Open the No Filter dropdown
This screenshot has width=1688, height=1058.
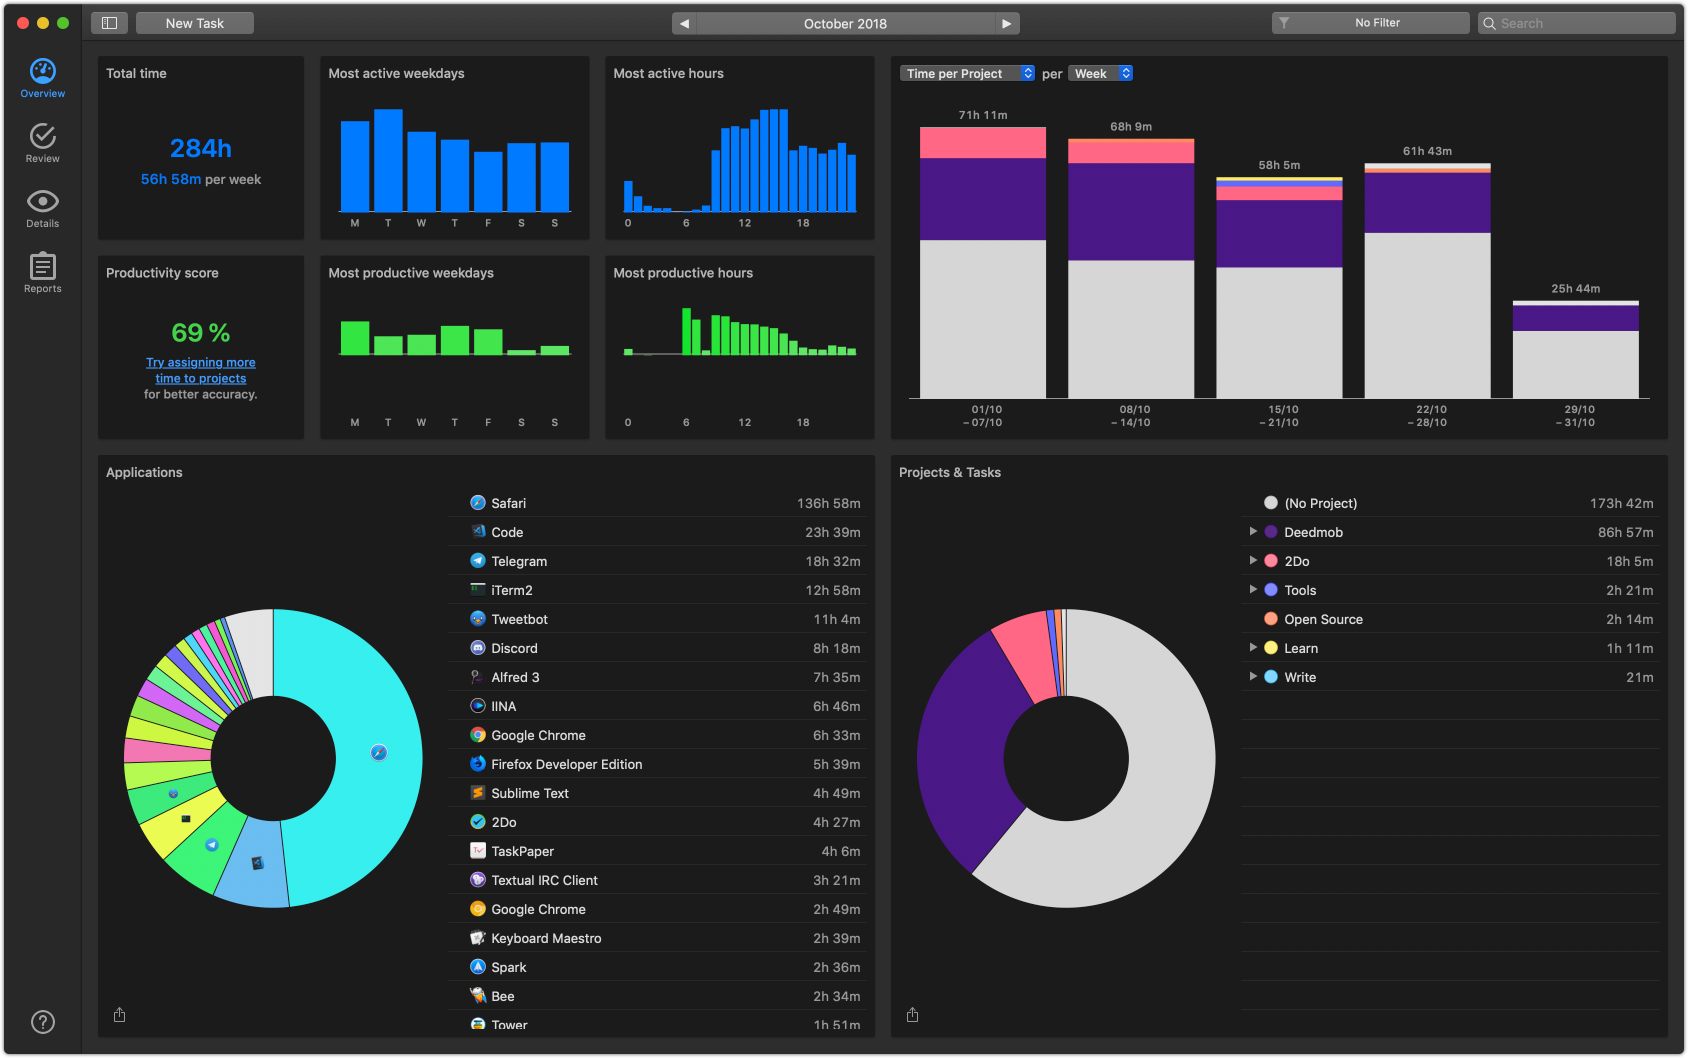pos(1370,23)
